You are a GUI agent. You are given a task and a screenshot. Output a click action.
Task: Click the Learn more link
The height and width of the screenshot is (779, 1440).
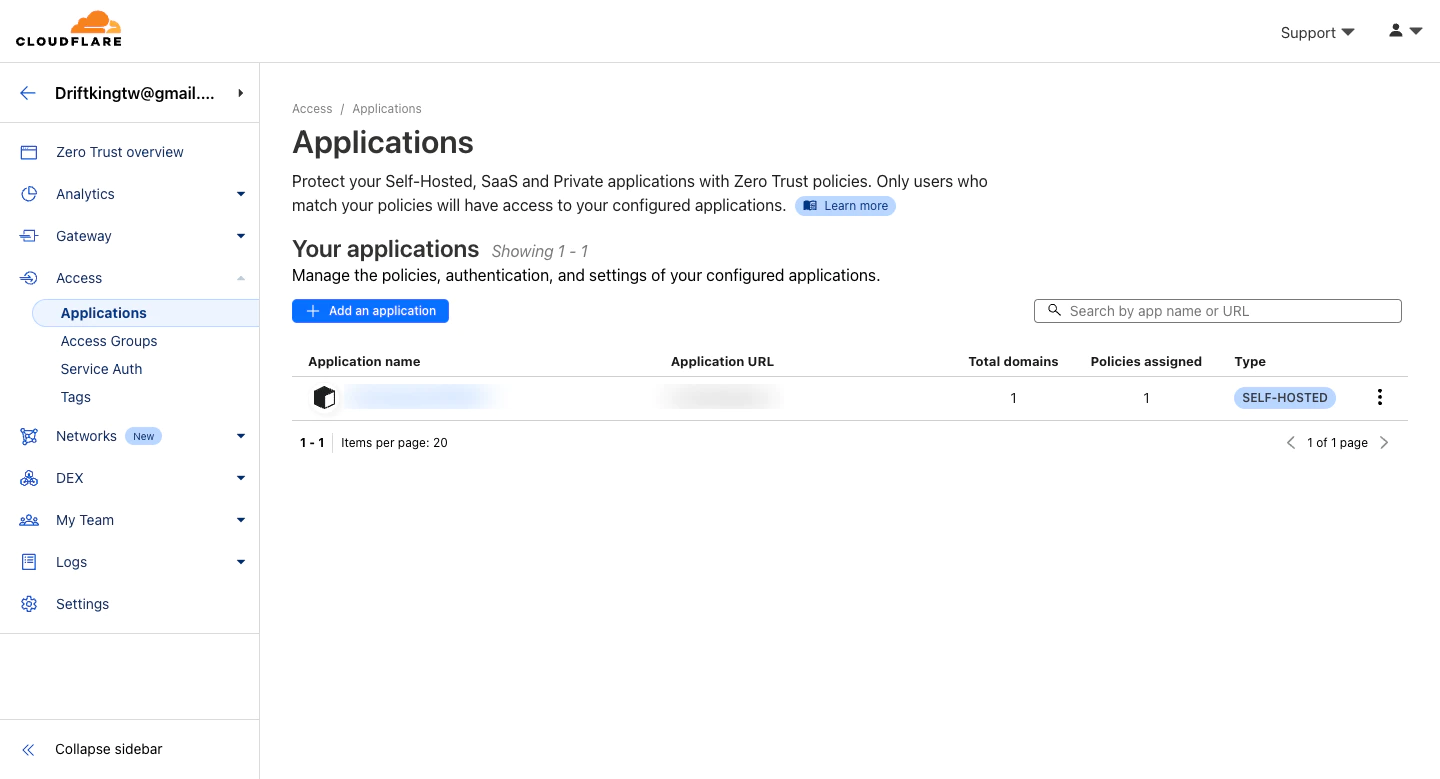(845, 206)
